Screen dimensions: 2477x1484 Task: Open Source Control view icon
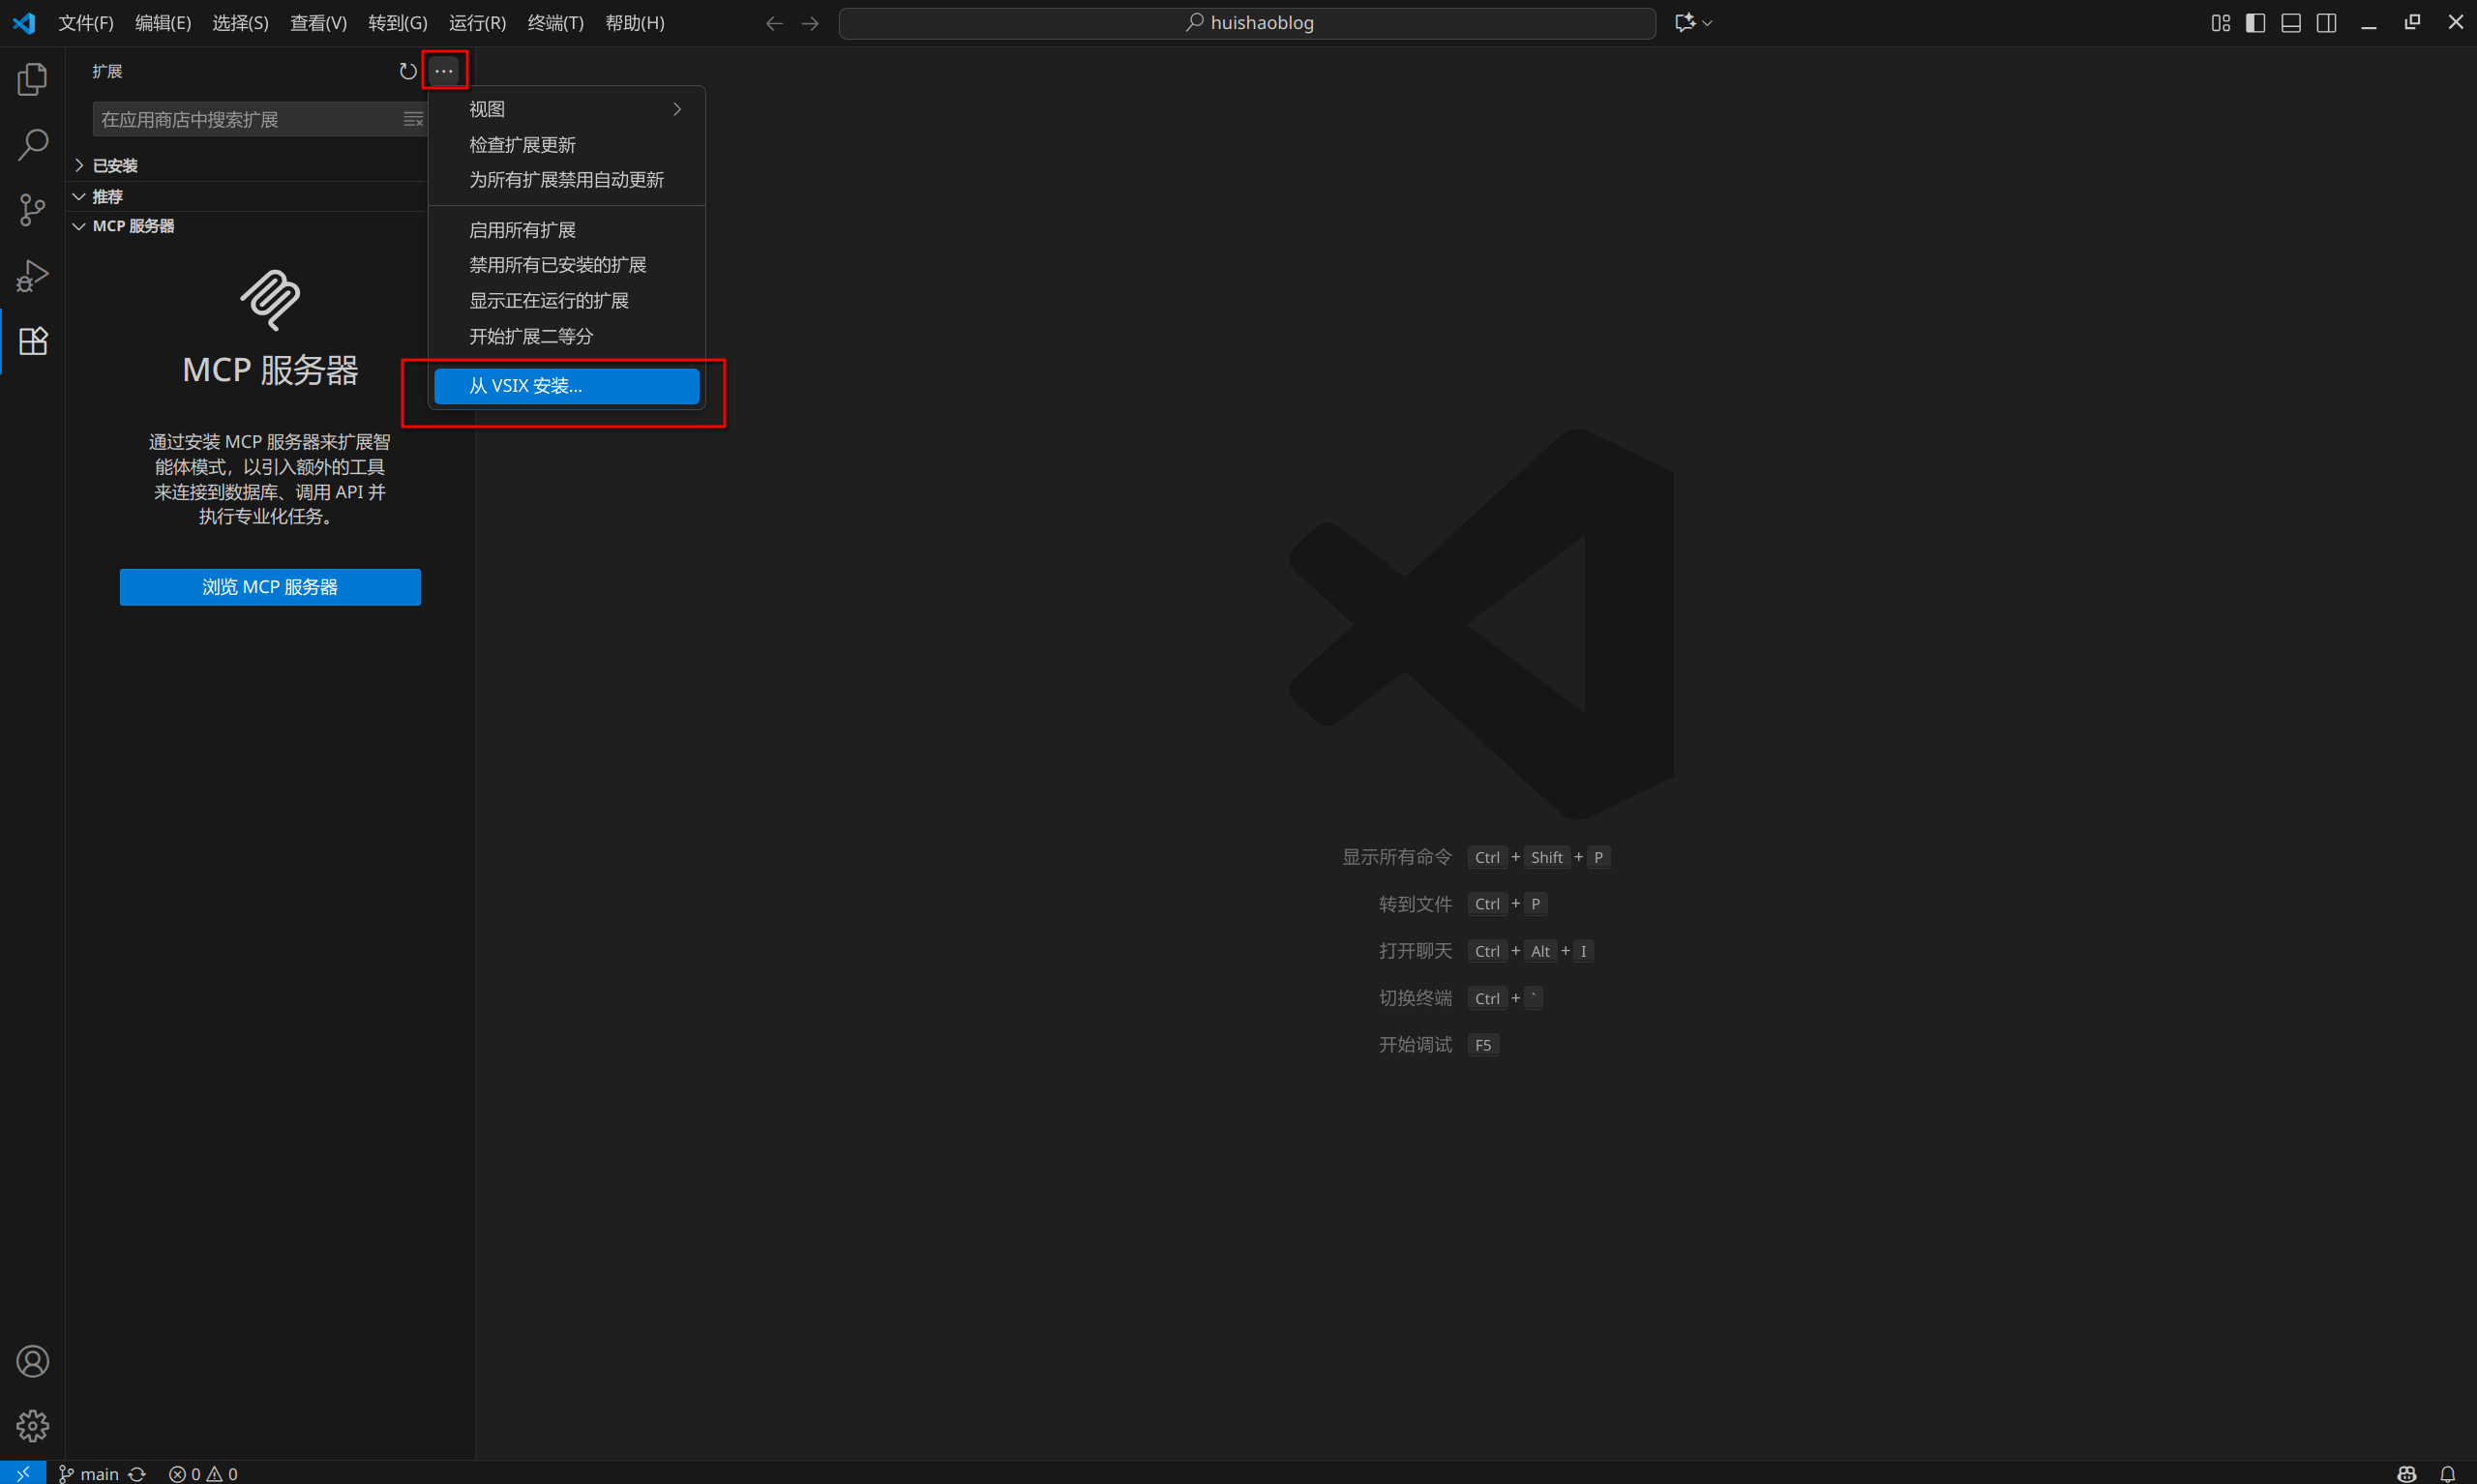[x=33, y=210]
